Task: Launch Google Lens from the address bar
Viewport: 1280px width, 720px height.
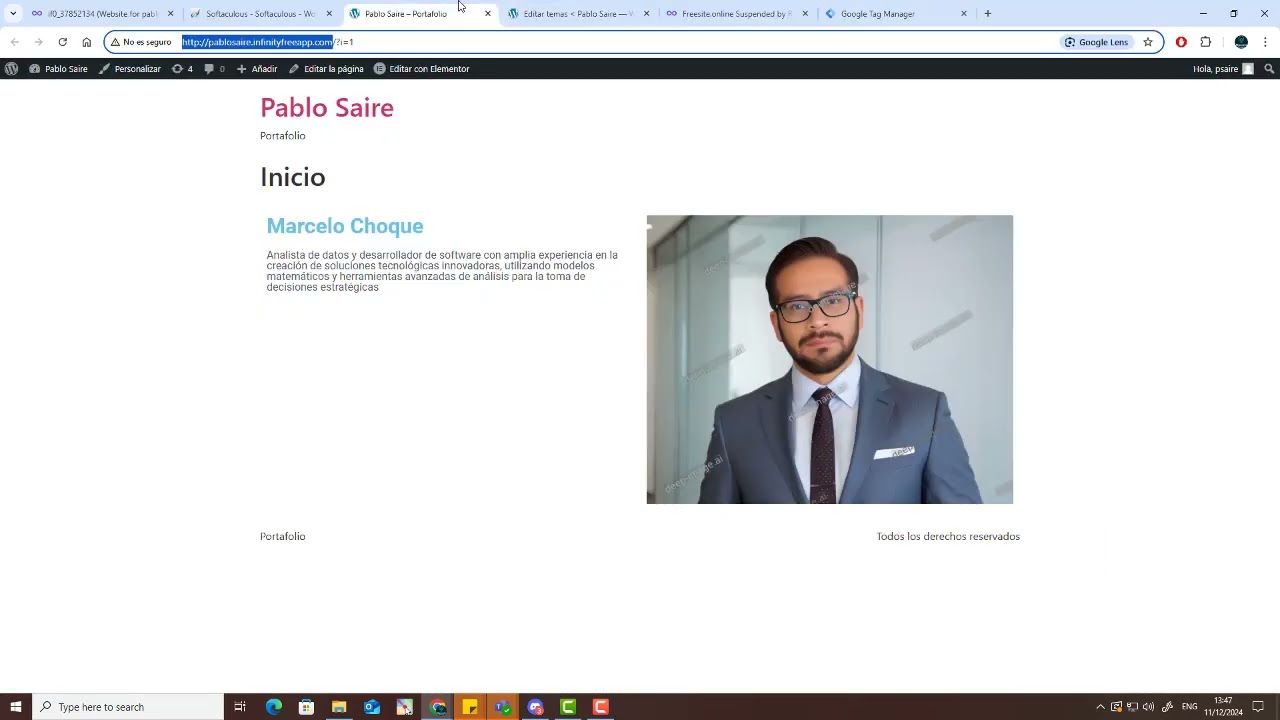Action: point(1097,42)
